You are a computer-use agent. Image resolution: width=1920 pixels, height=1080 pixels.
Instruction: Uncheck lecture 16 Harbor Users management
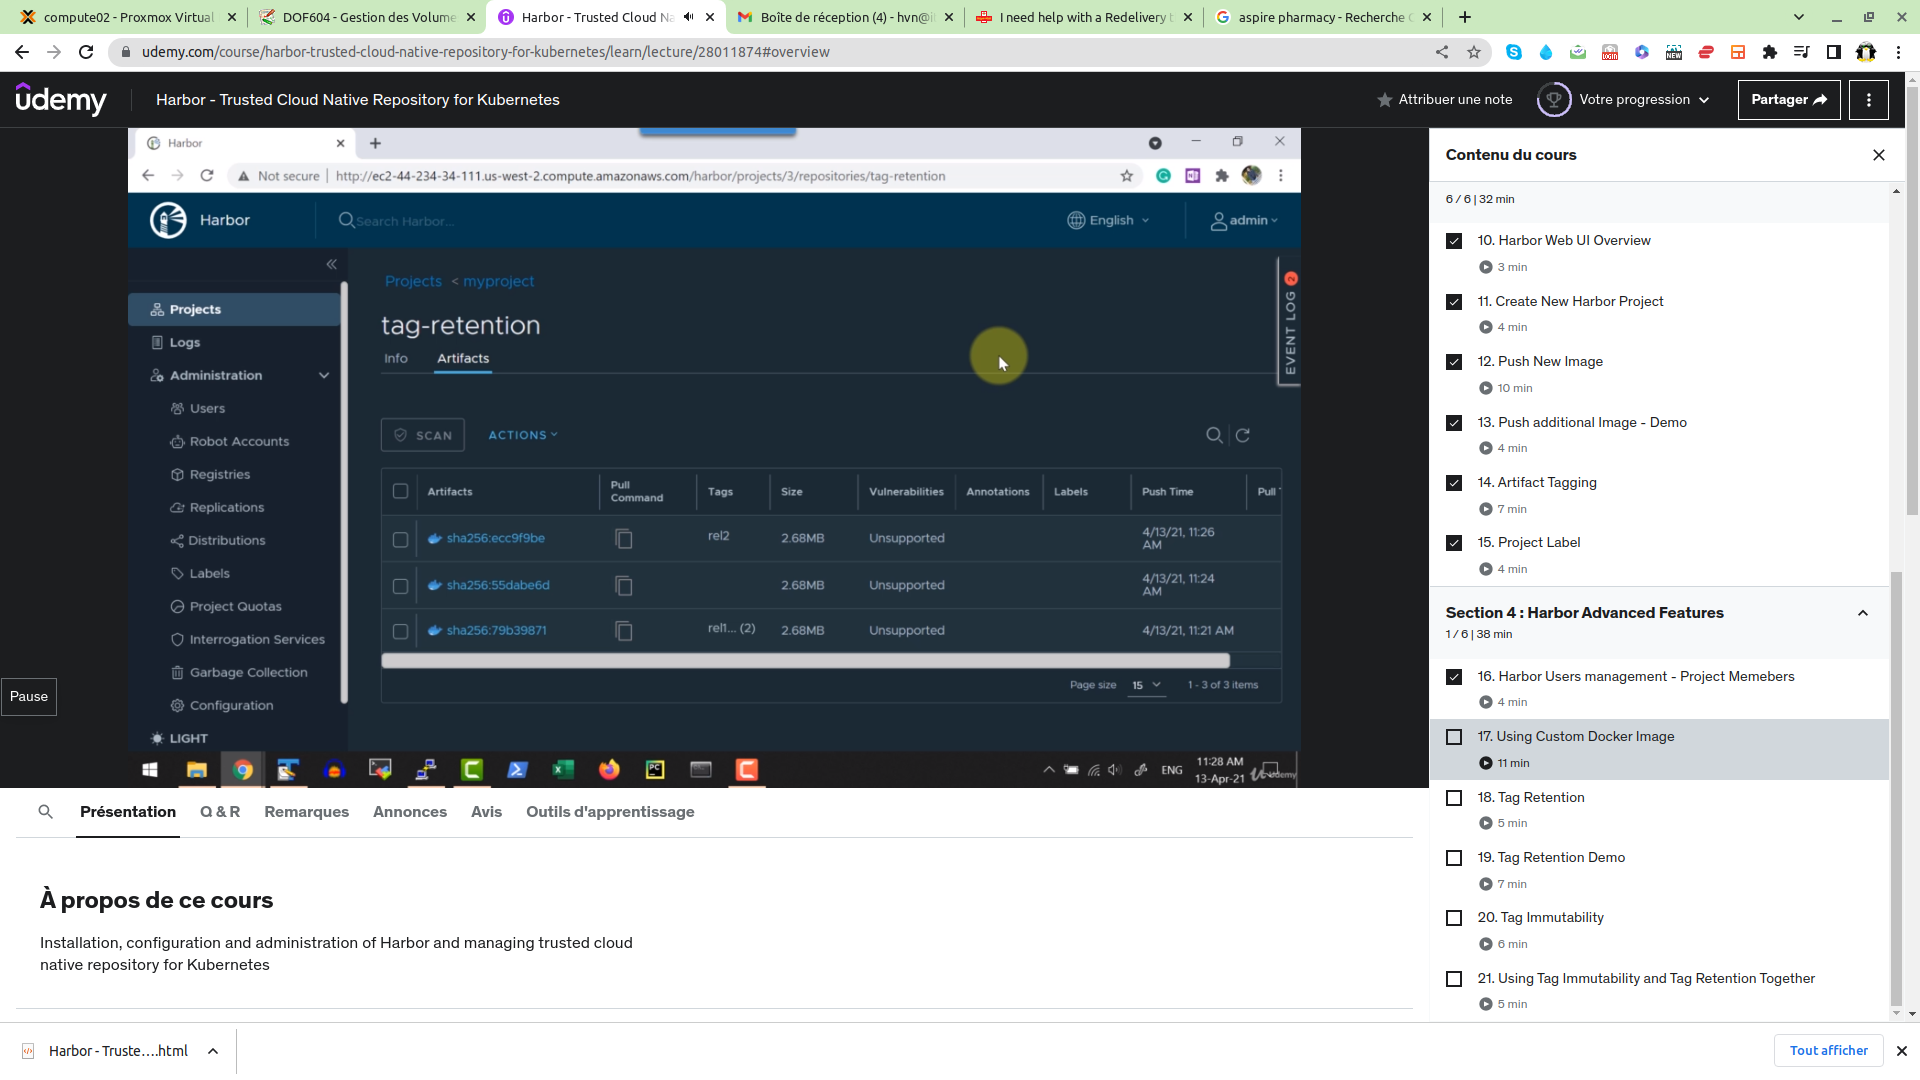1454,677
